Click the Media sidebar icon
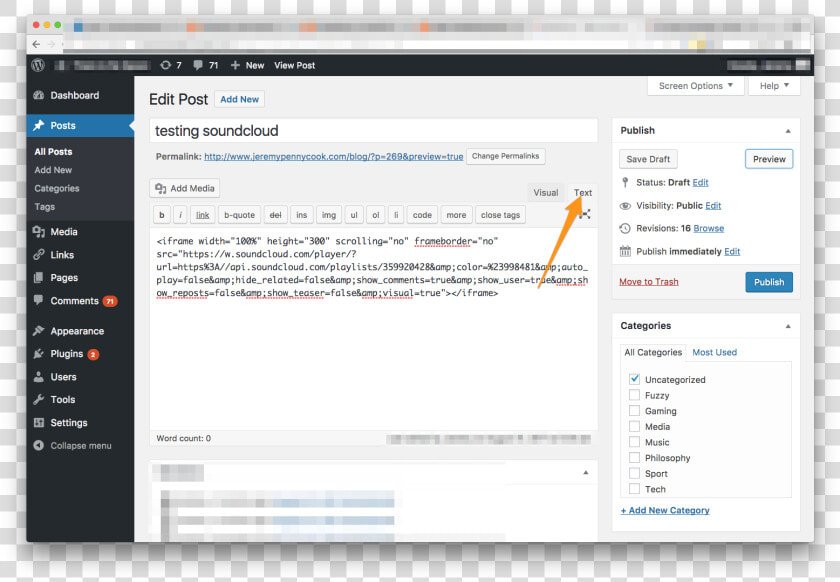The height and width of the screenshot is (582, 840). 39,232
